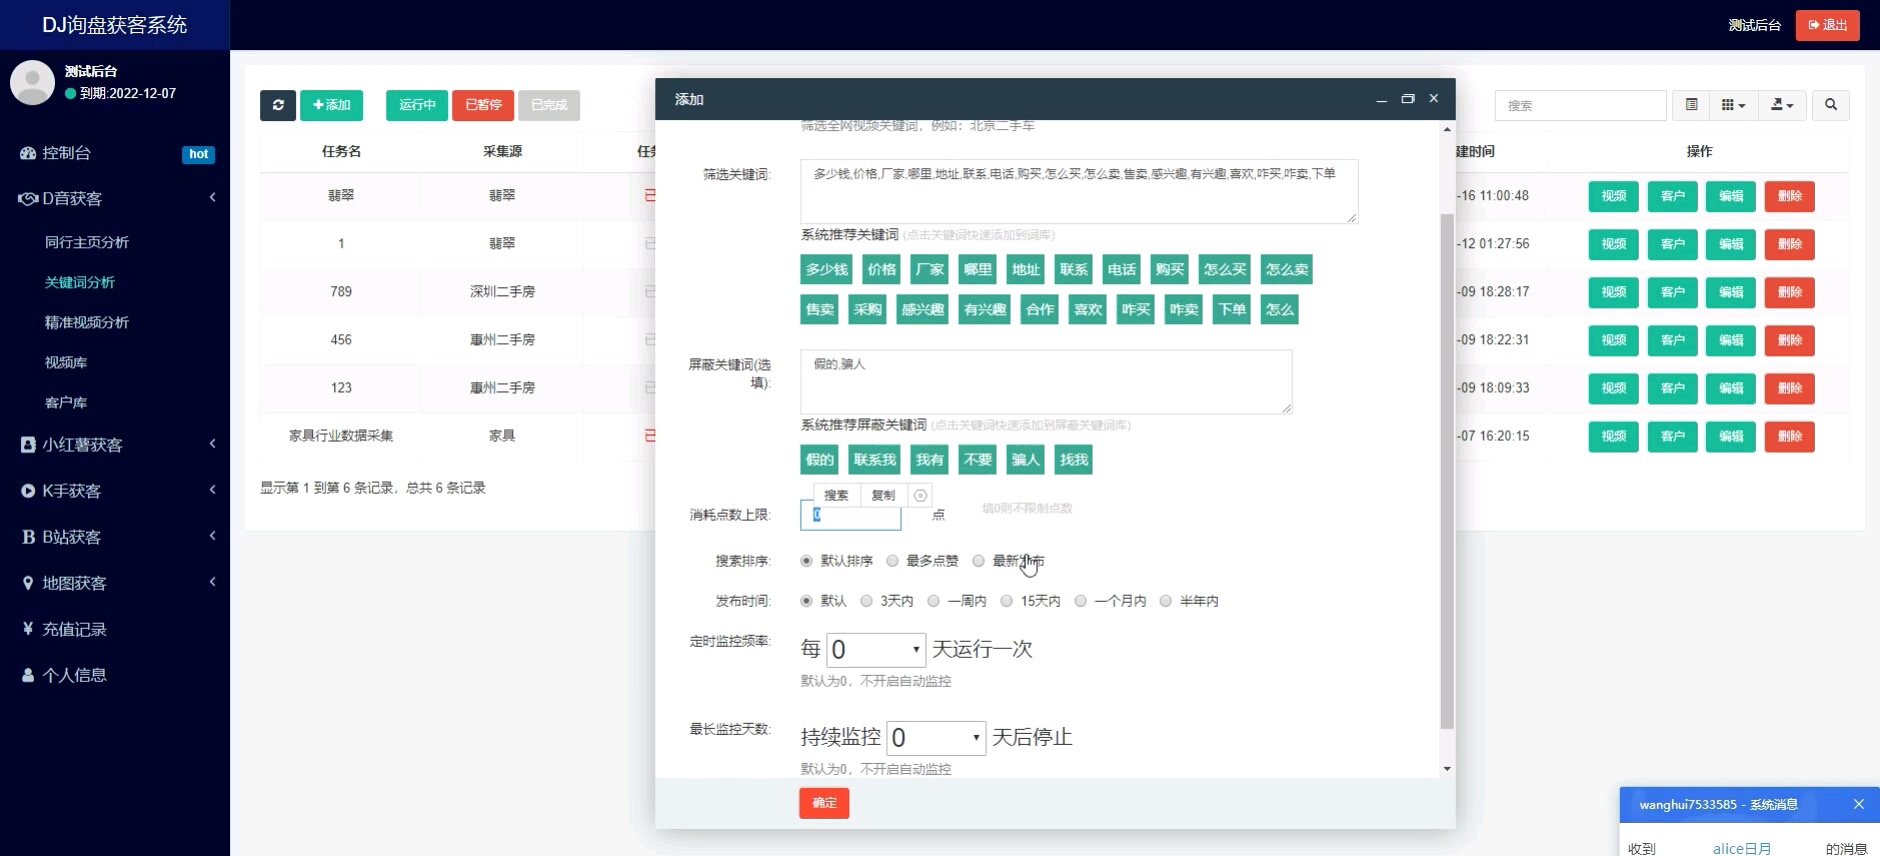
Task: Click the B站获客 B icon
Action: (x=28, y=537)
